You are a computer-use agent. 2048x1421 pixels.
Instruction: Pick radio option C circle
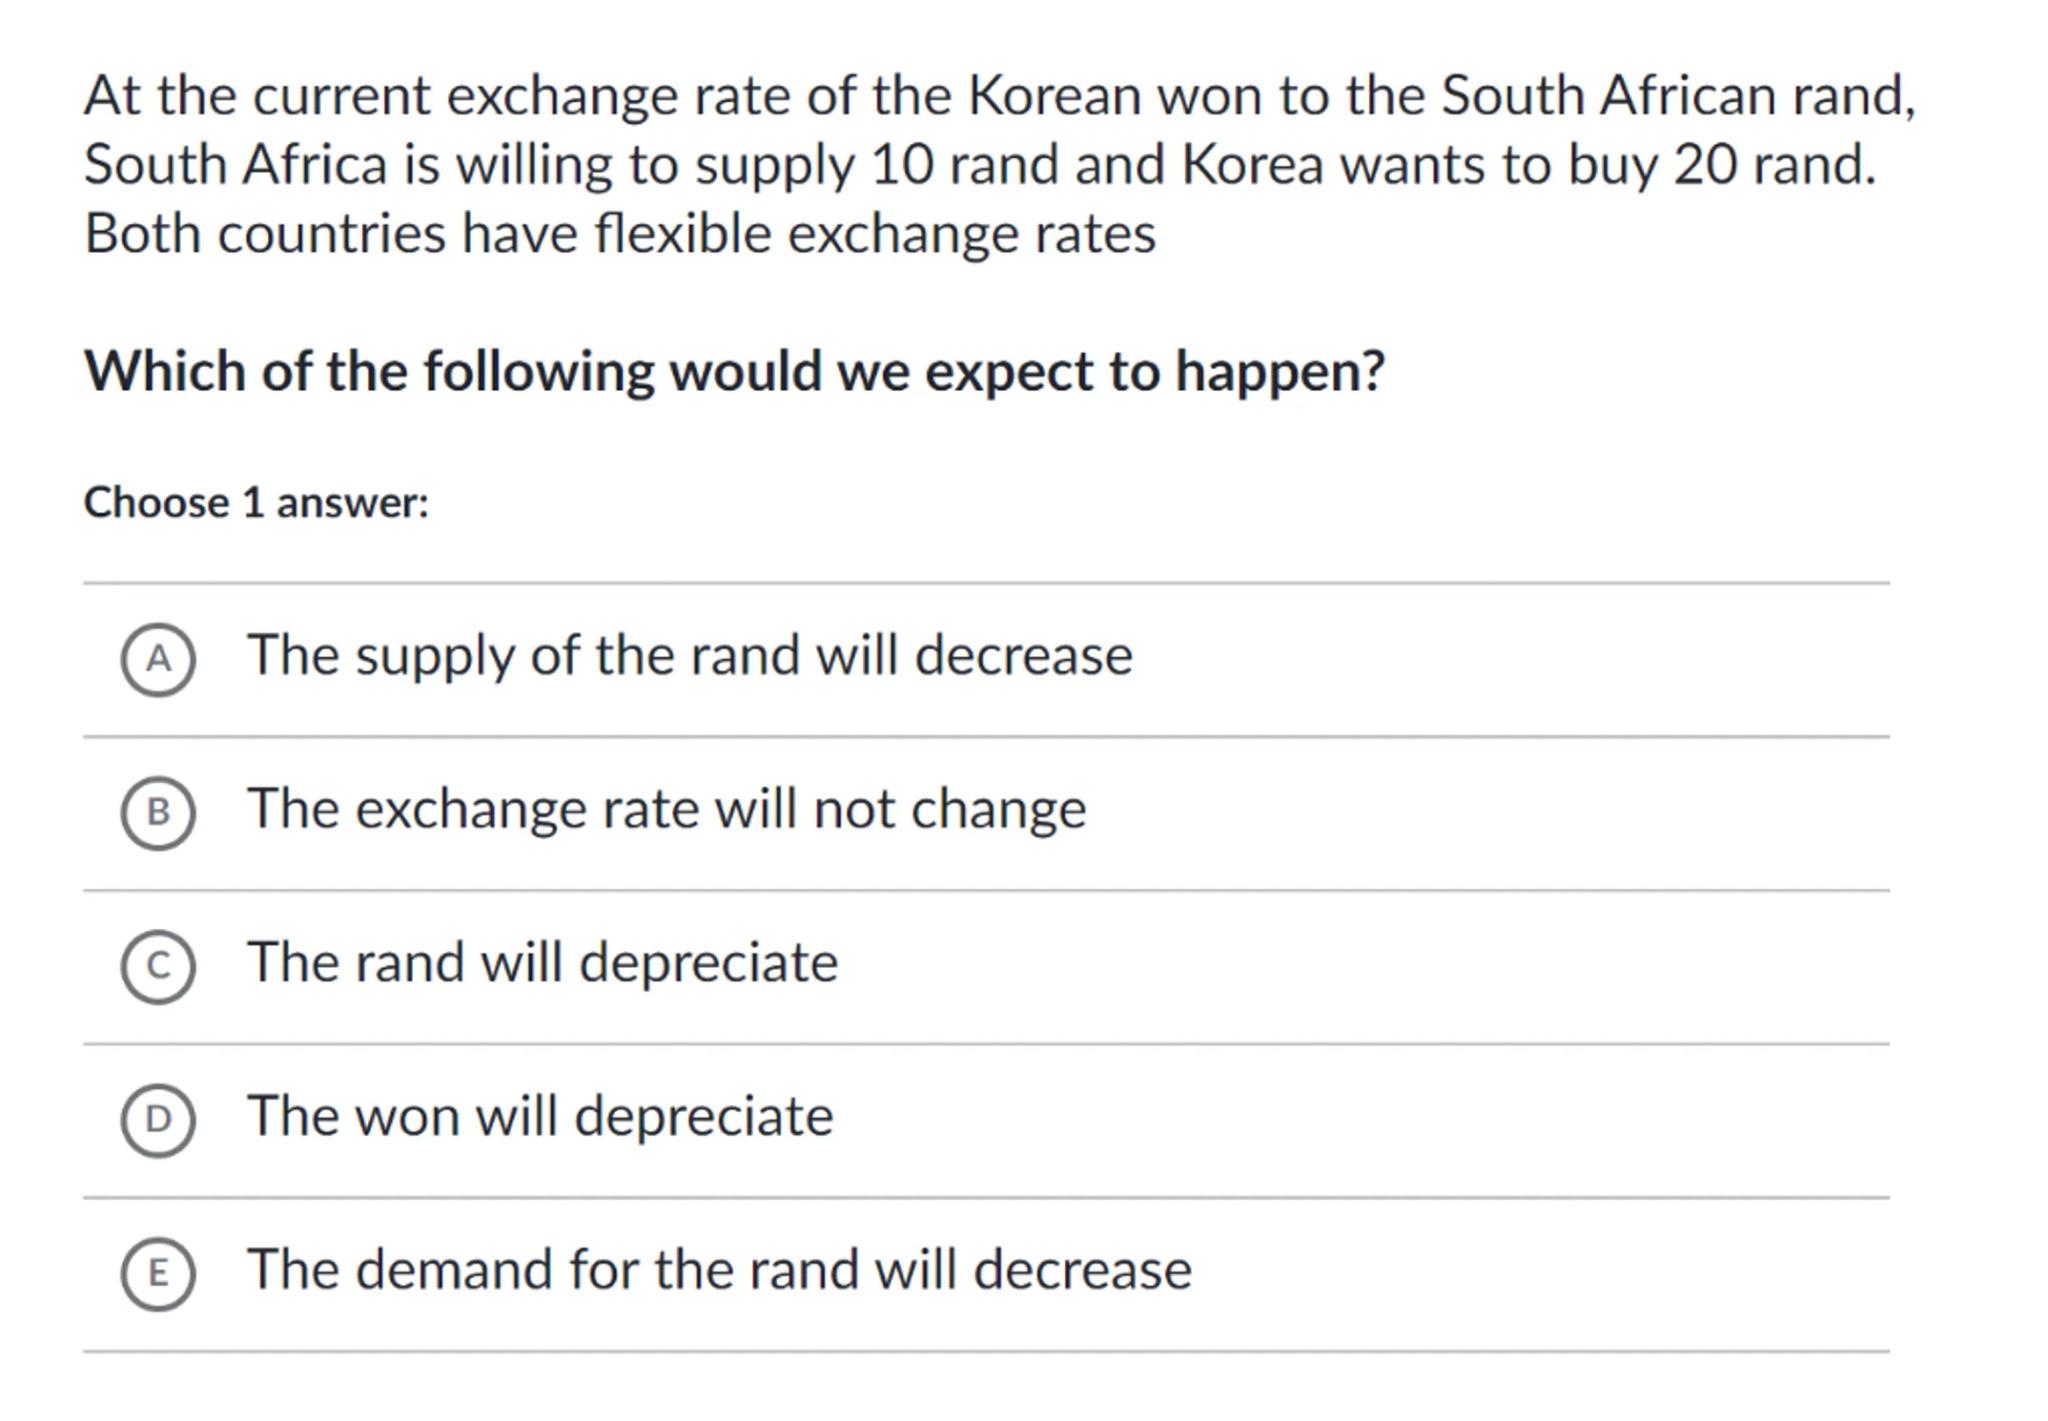click(x=158, y=966)
